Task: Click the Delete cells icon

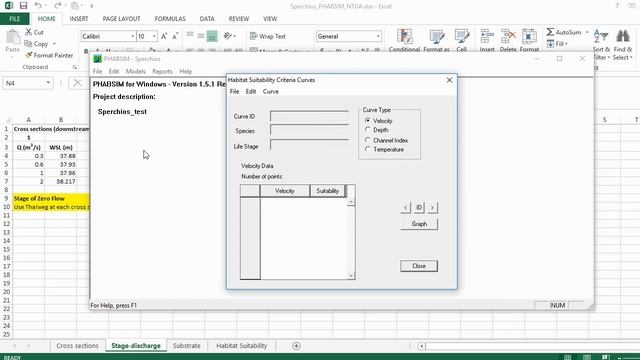Action: 508,36
